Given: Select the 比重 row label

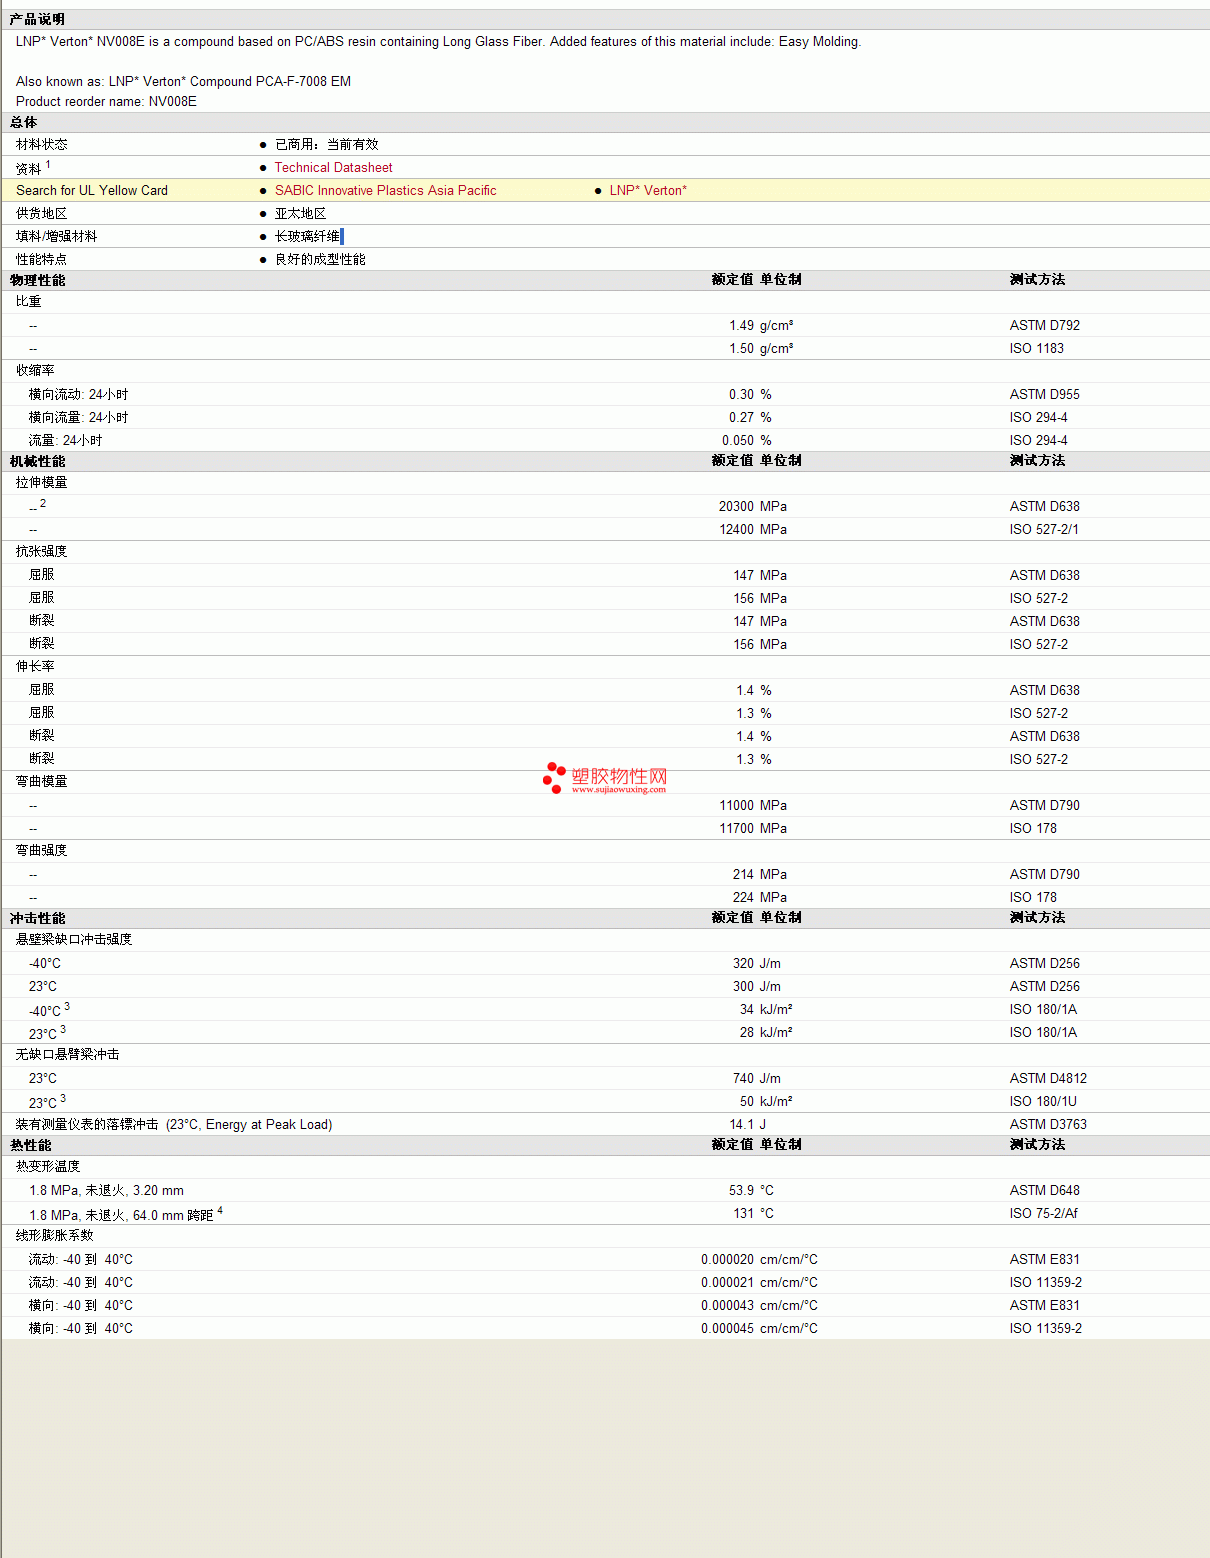Looking at the screenshot, I should click(29, 301).
